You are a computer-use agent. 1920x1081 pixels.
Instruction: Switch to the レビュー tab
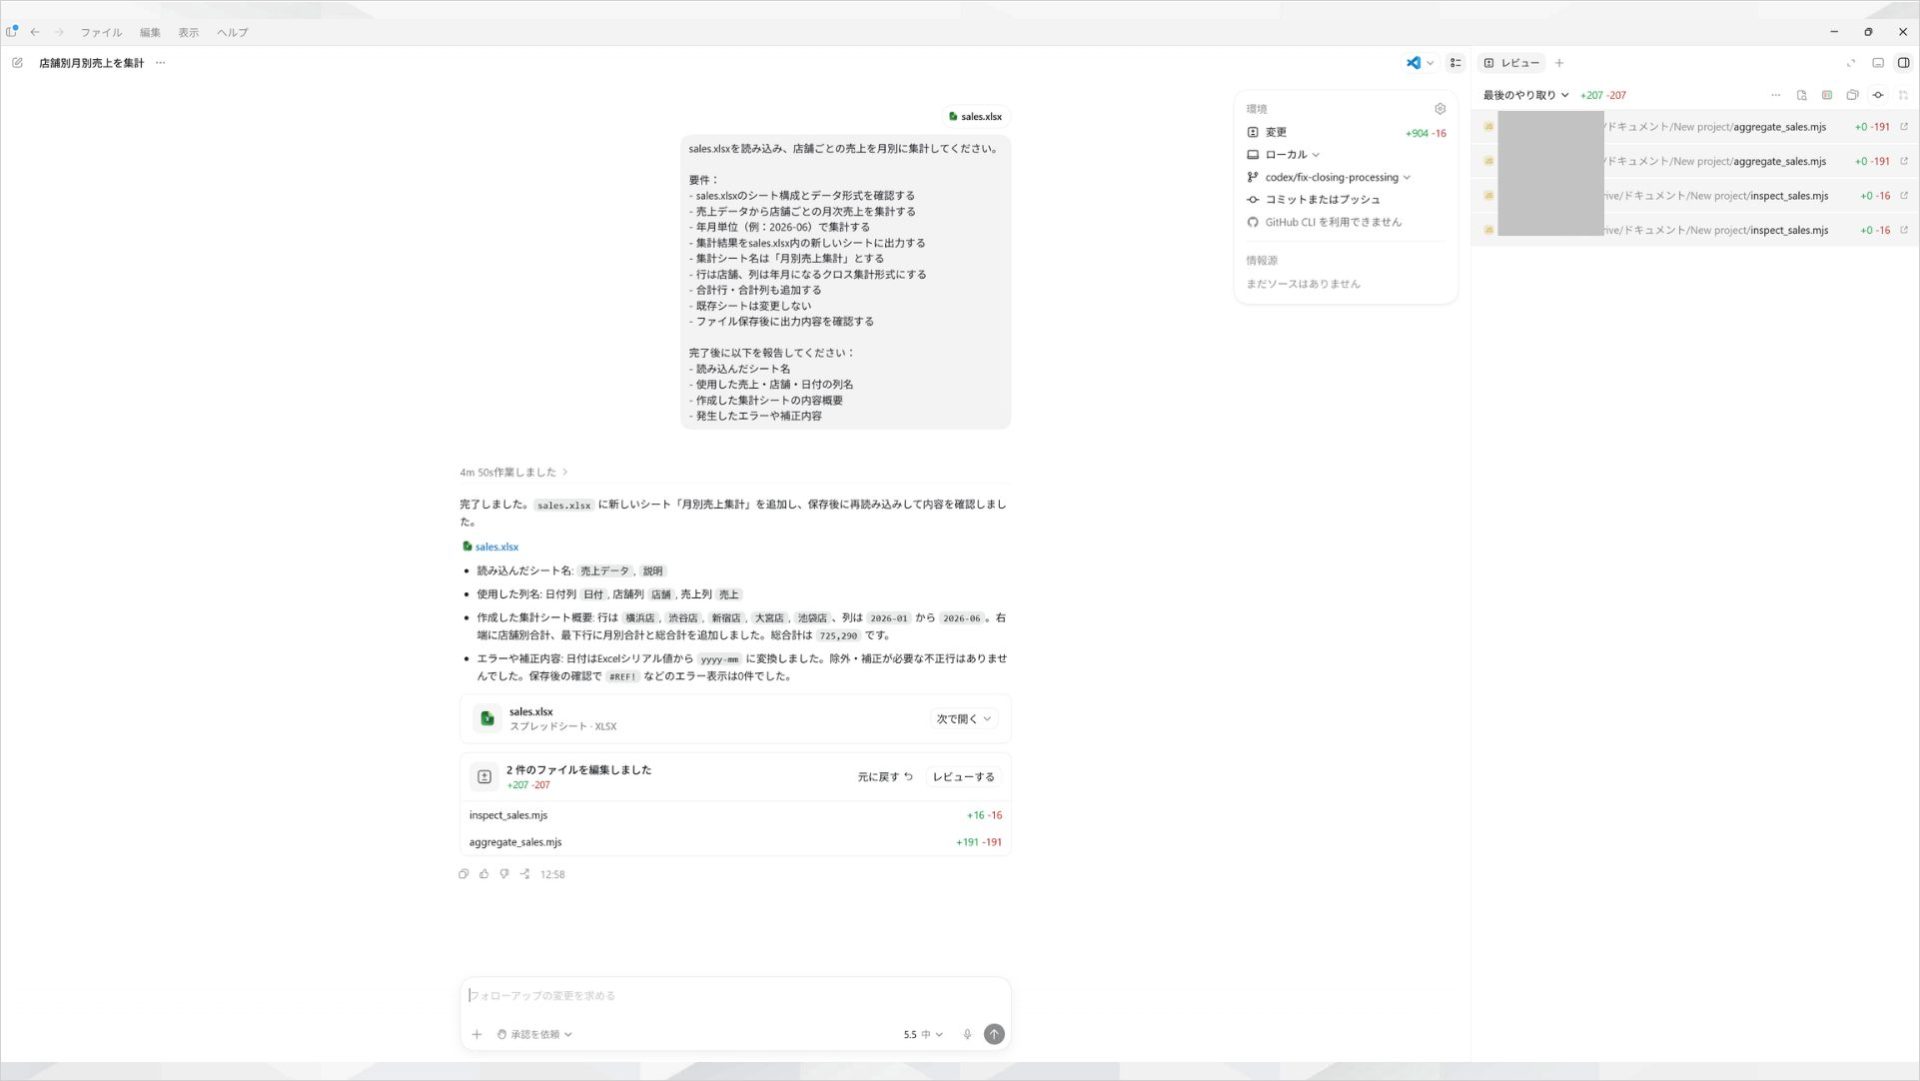tap(1511, 63)
